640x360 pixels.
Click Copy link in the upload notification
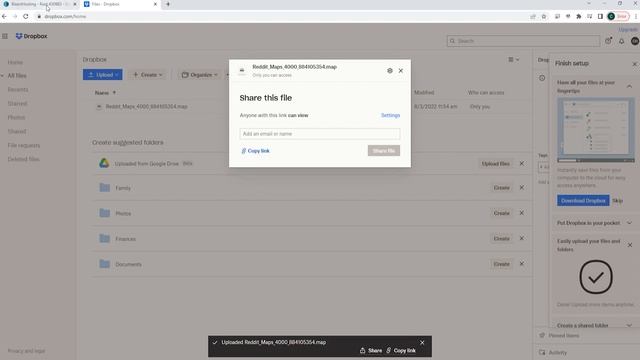point(401,351)
